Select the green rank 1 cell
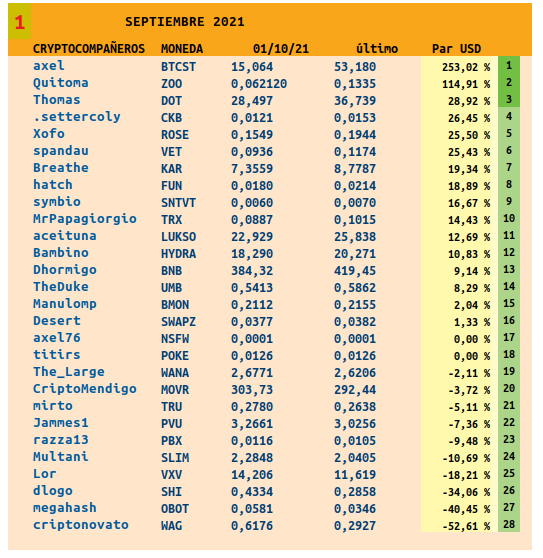The image size is (543, 558). tap(509, 65)
